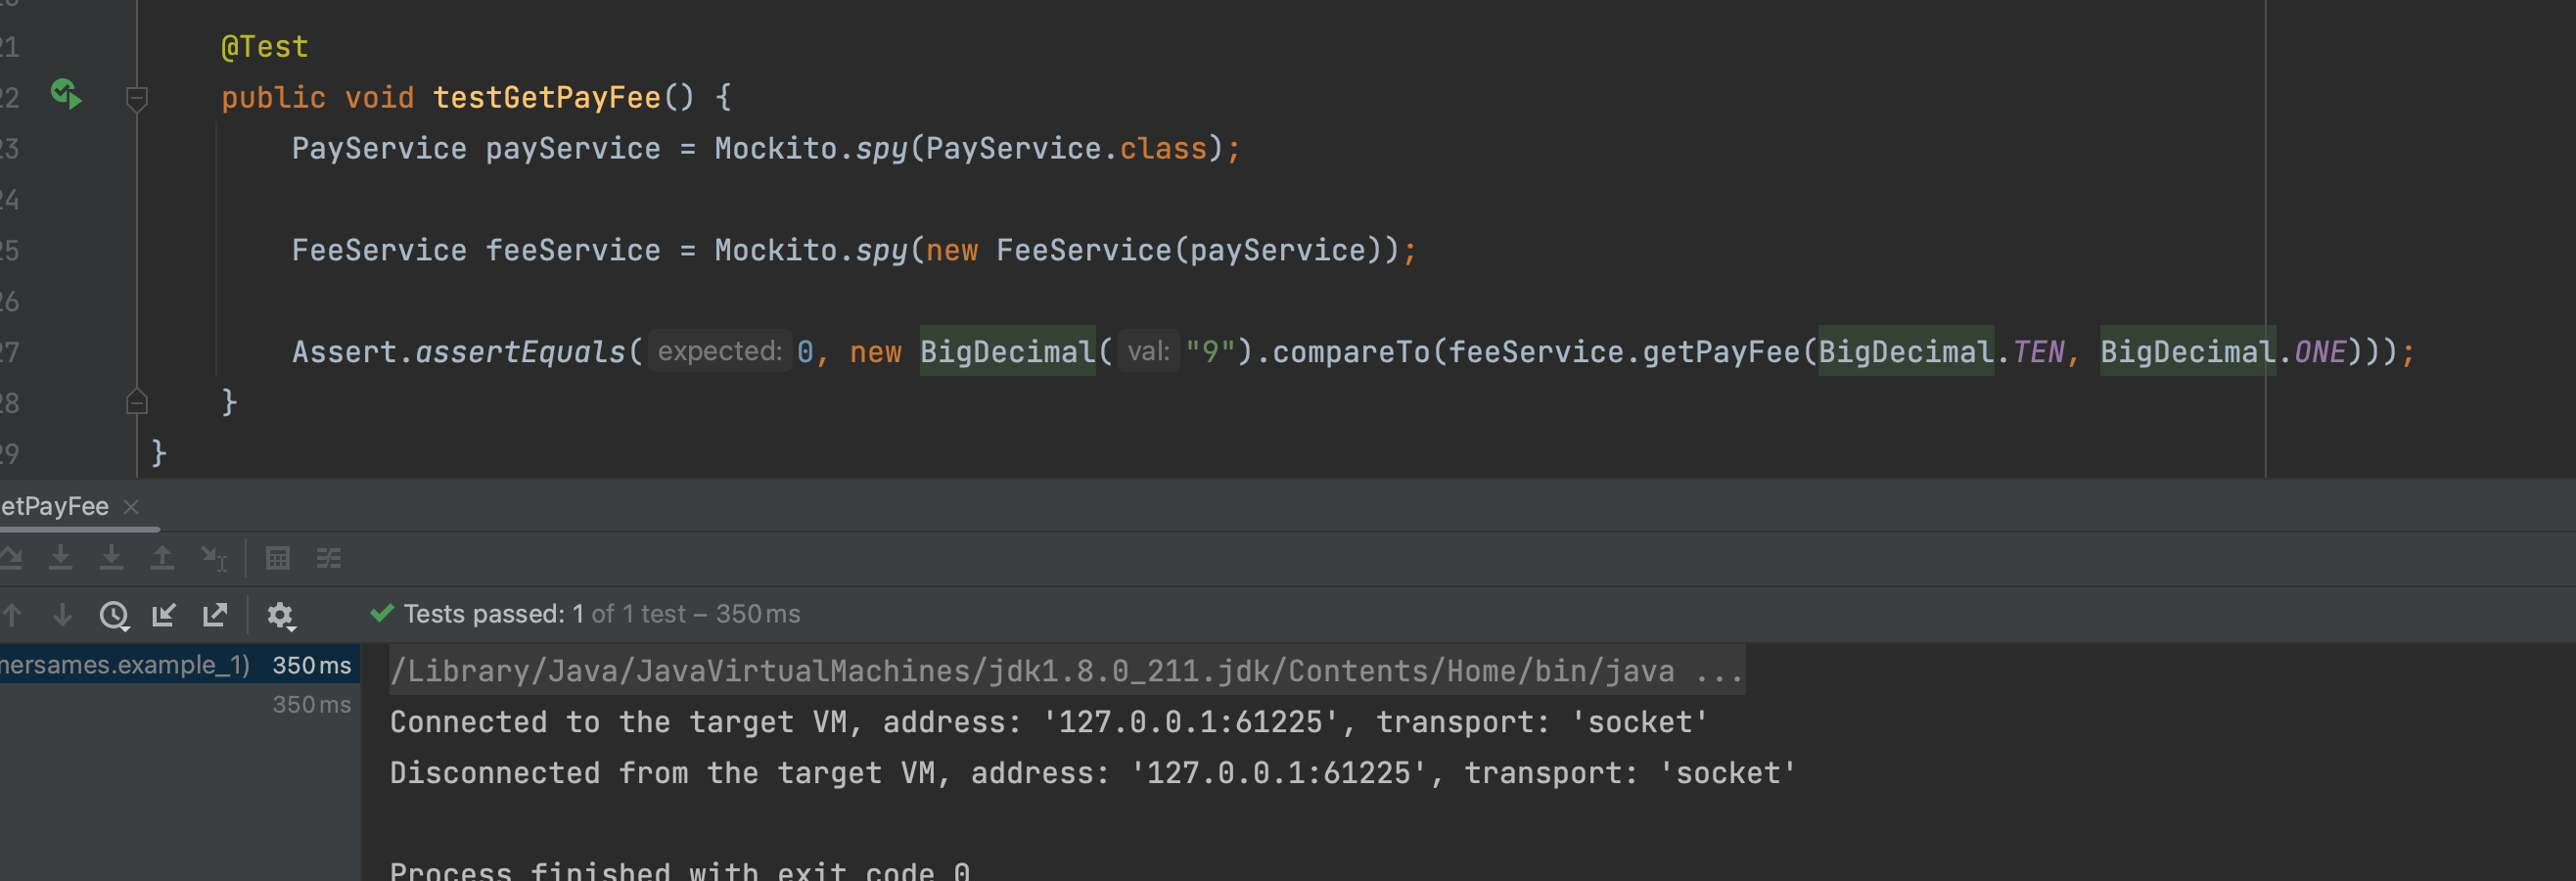
Task: Select the test row ending 'example_1)'
Action: coord(178,665)
